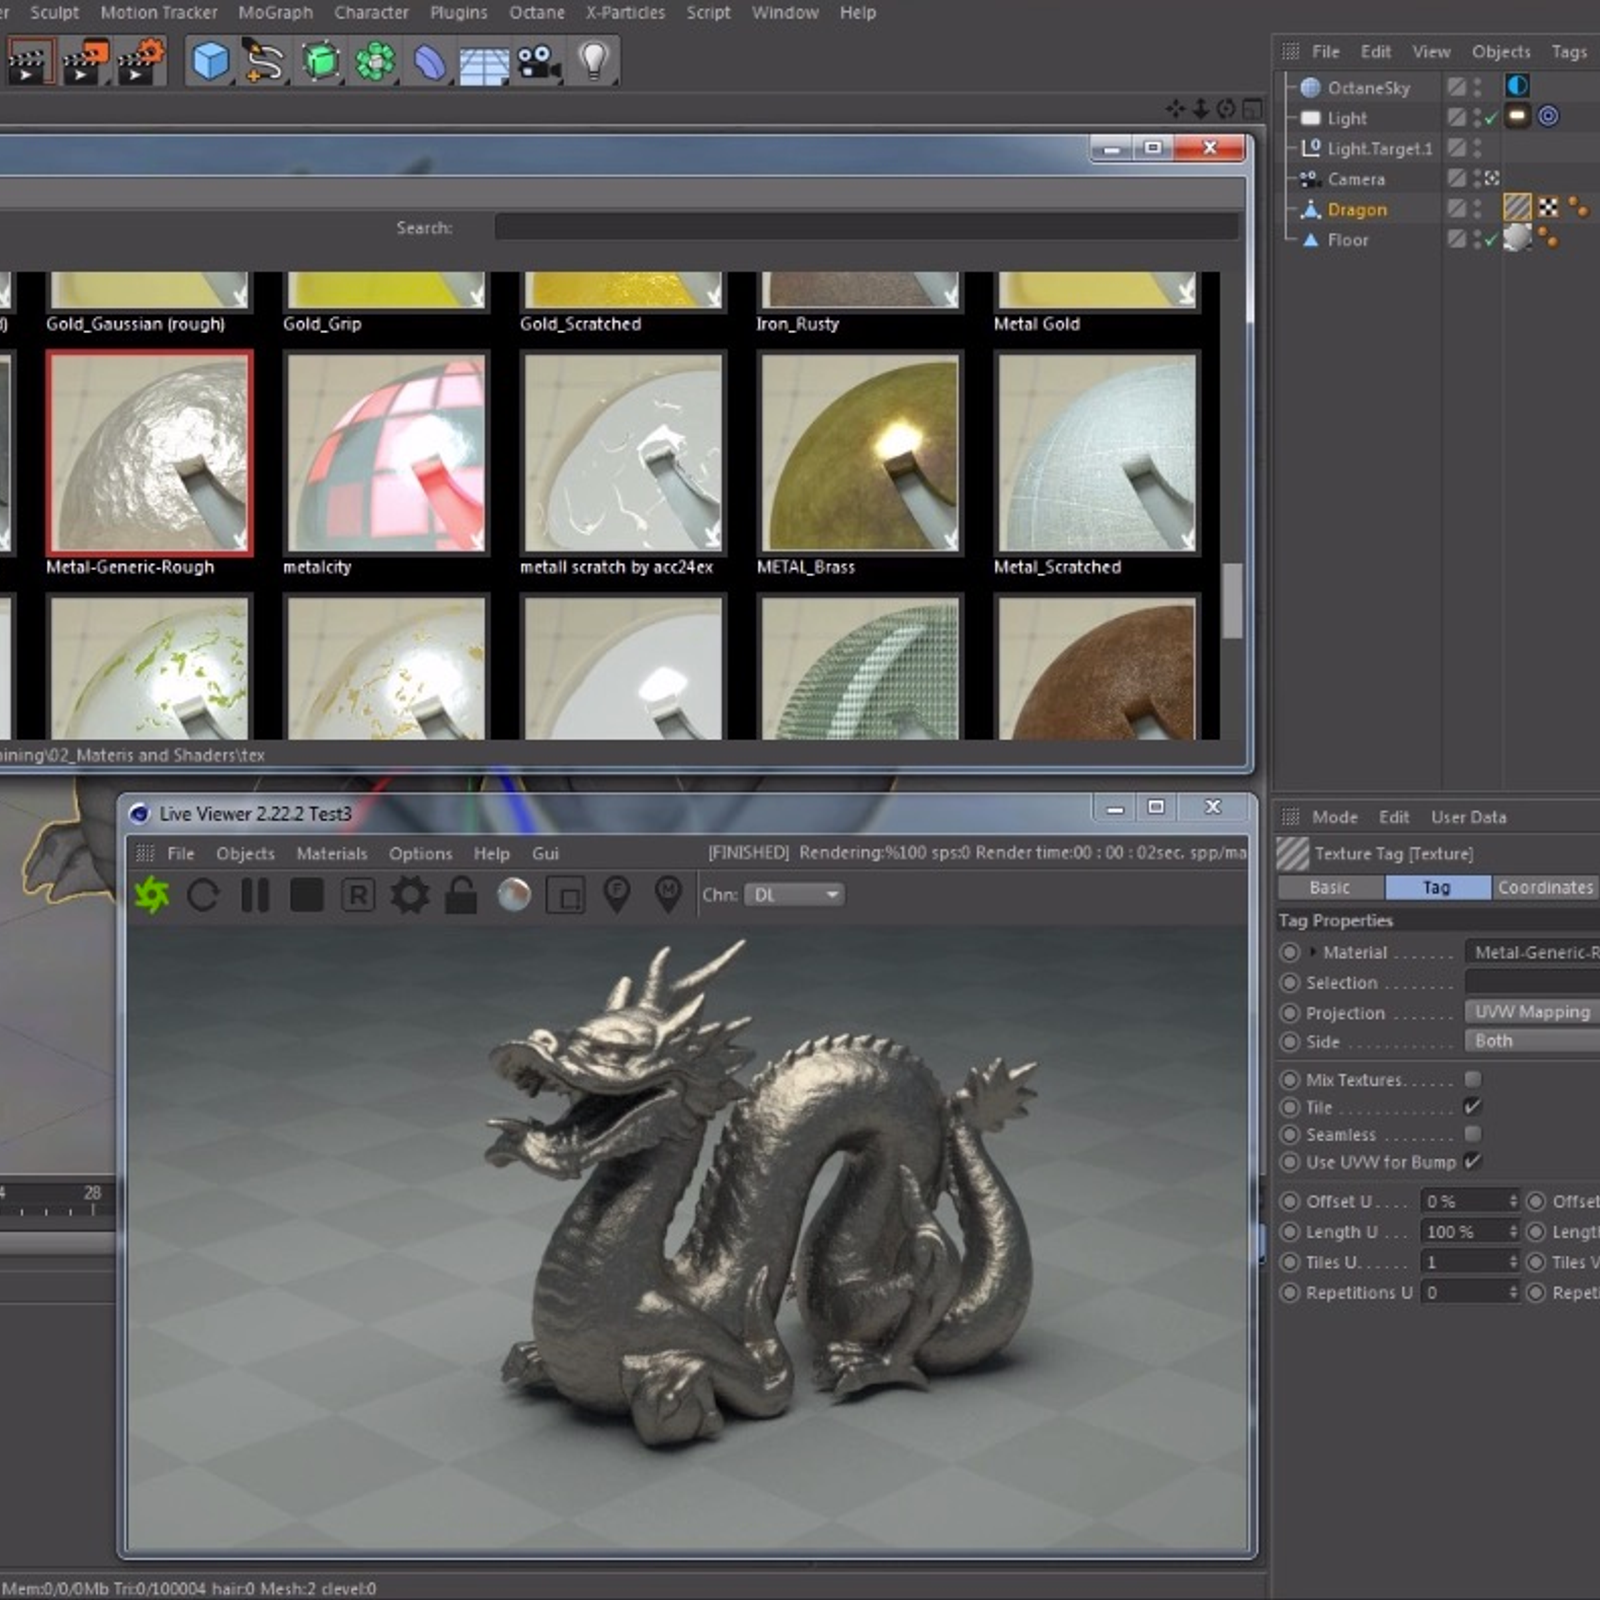Click the Repetitions U stepper arrows
Viewport: 1600px width, 1600px height.
1512,1292
